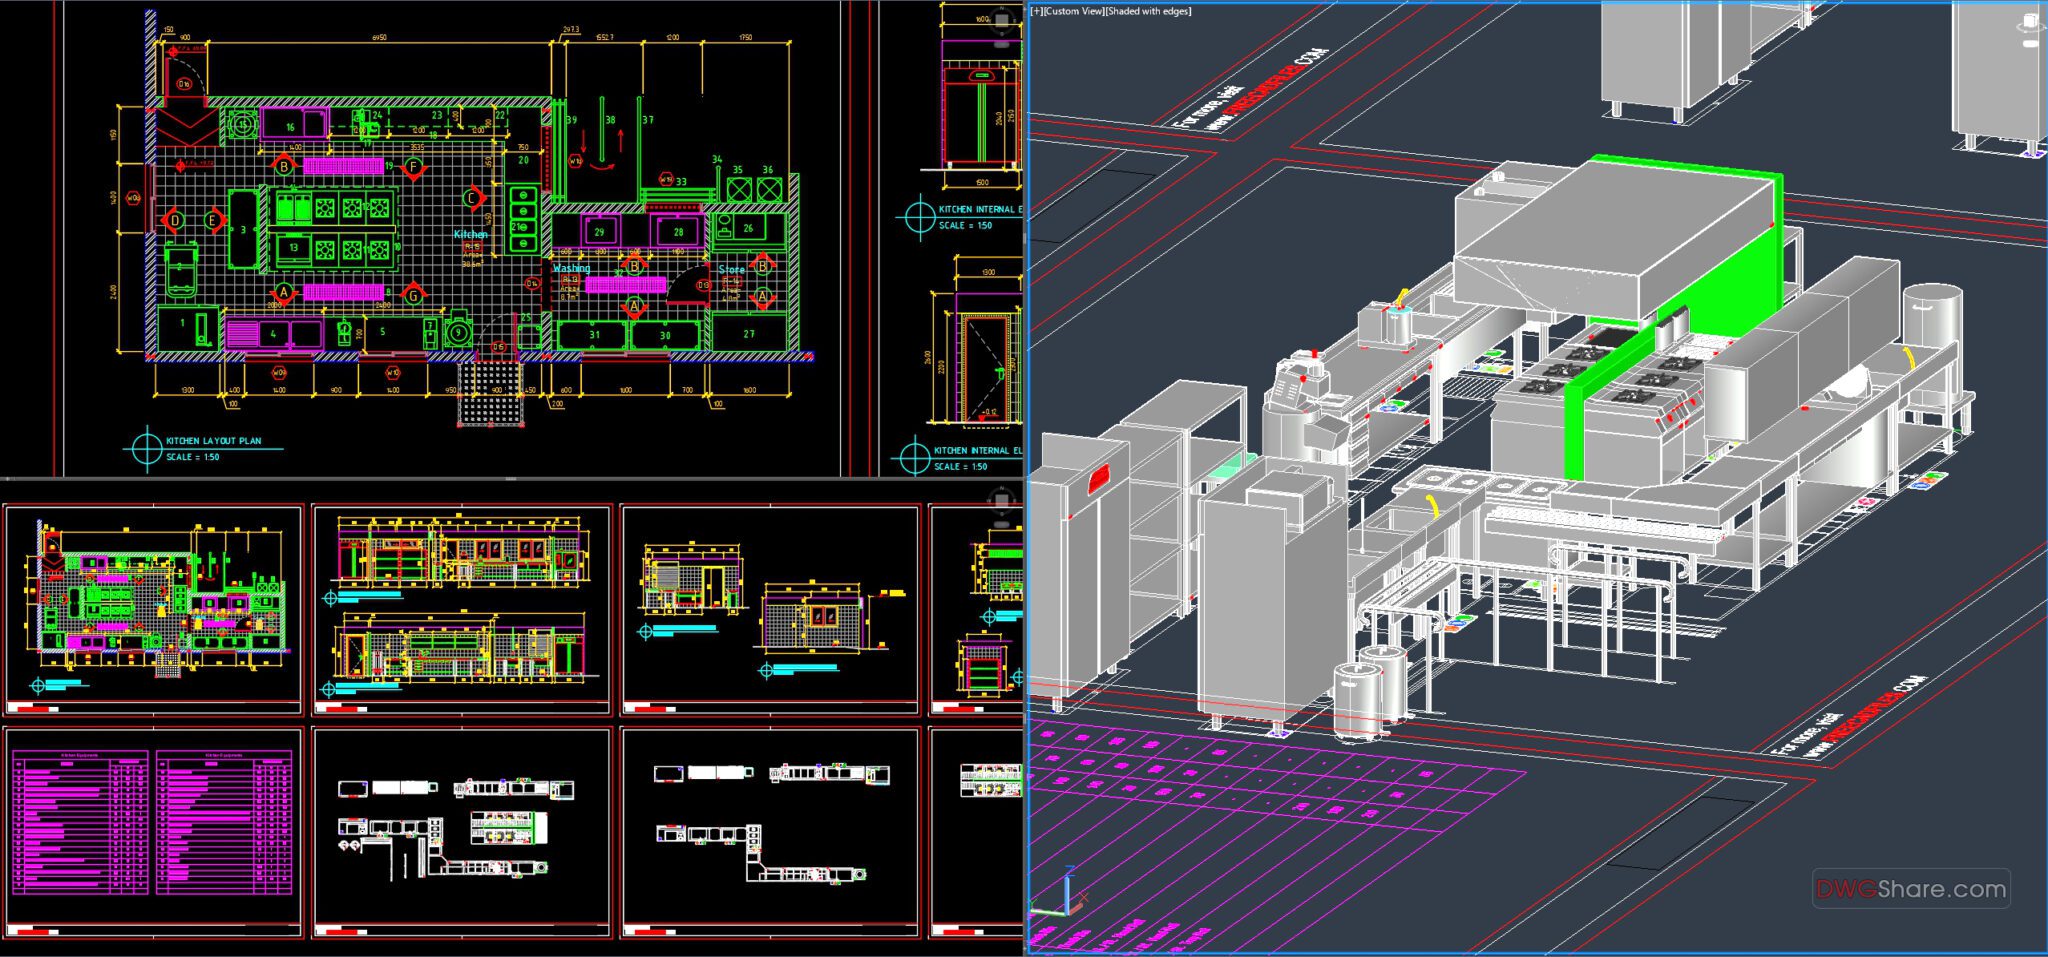Open the [+] viewport controls menu
The width and height of the screenshot is (2048, 957).
click(1037, 11)
